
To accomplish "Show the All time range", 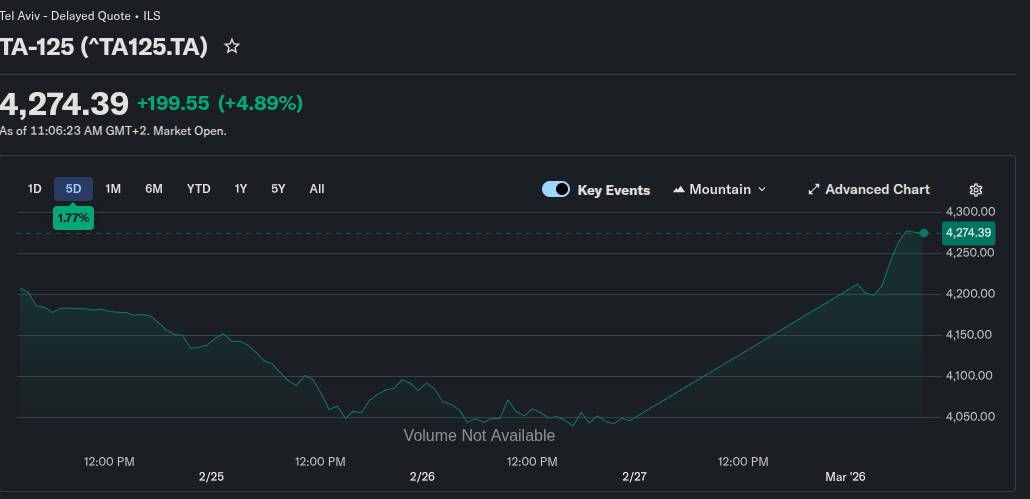I will [x=317, y=189].
